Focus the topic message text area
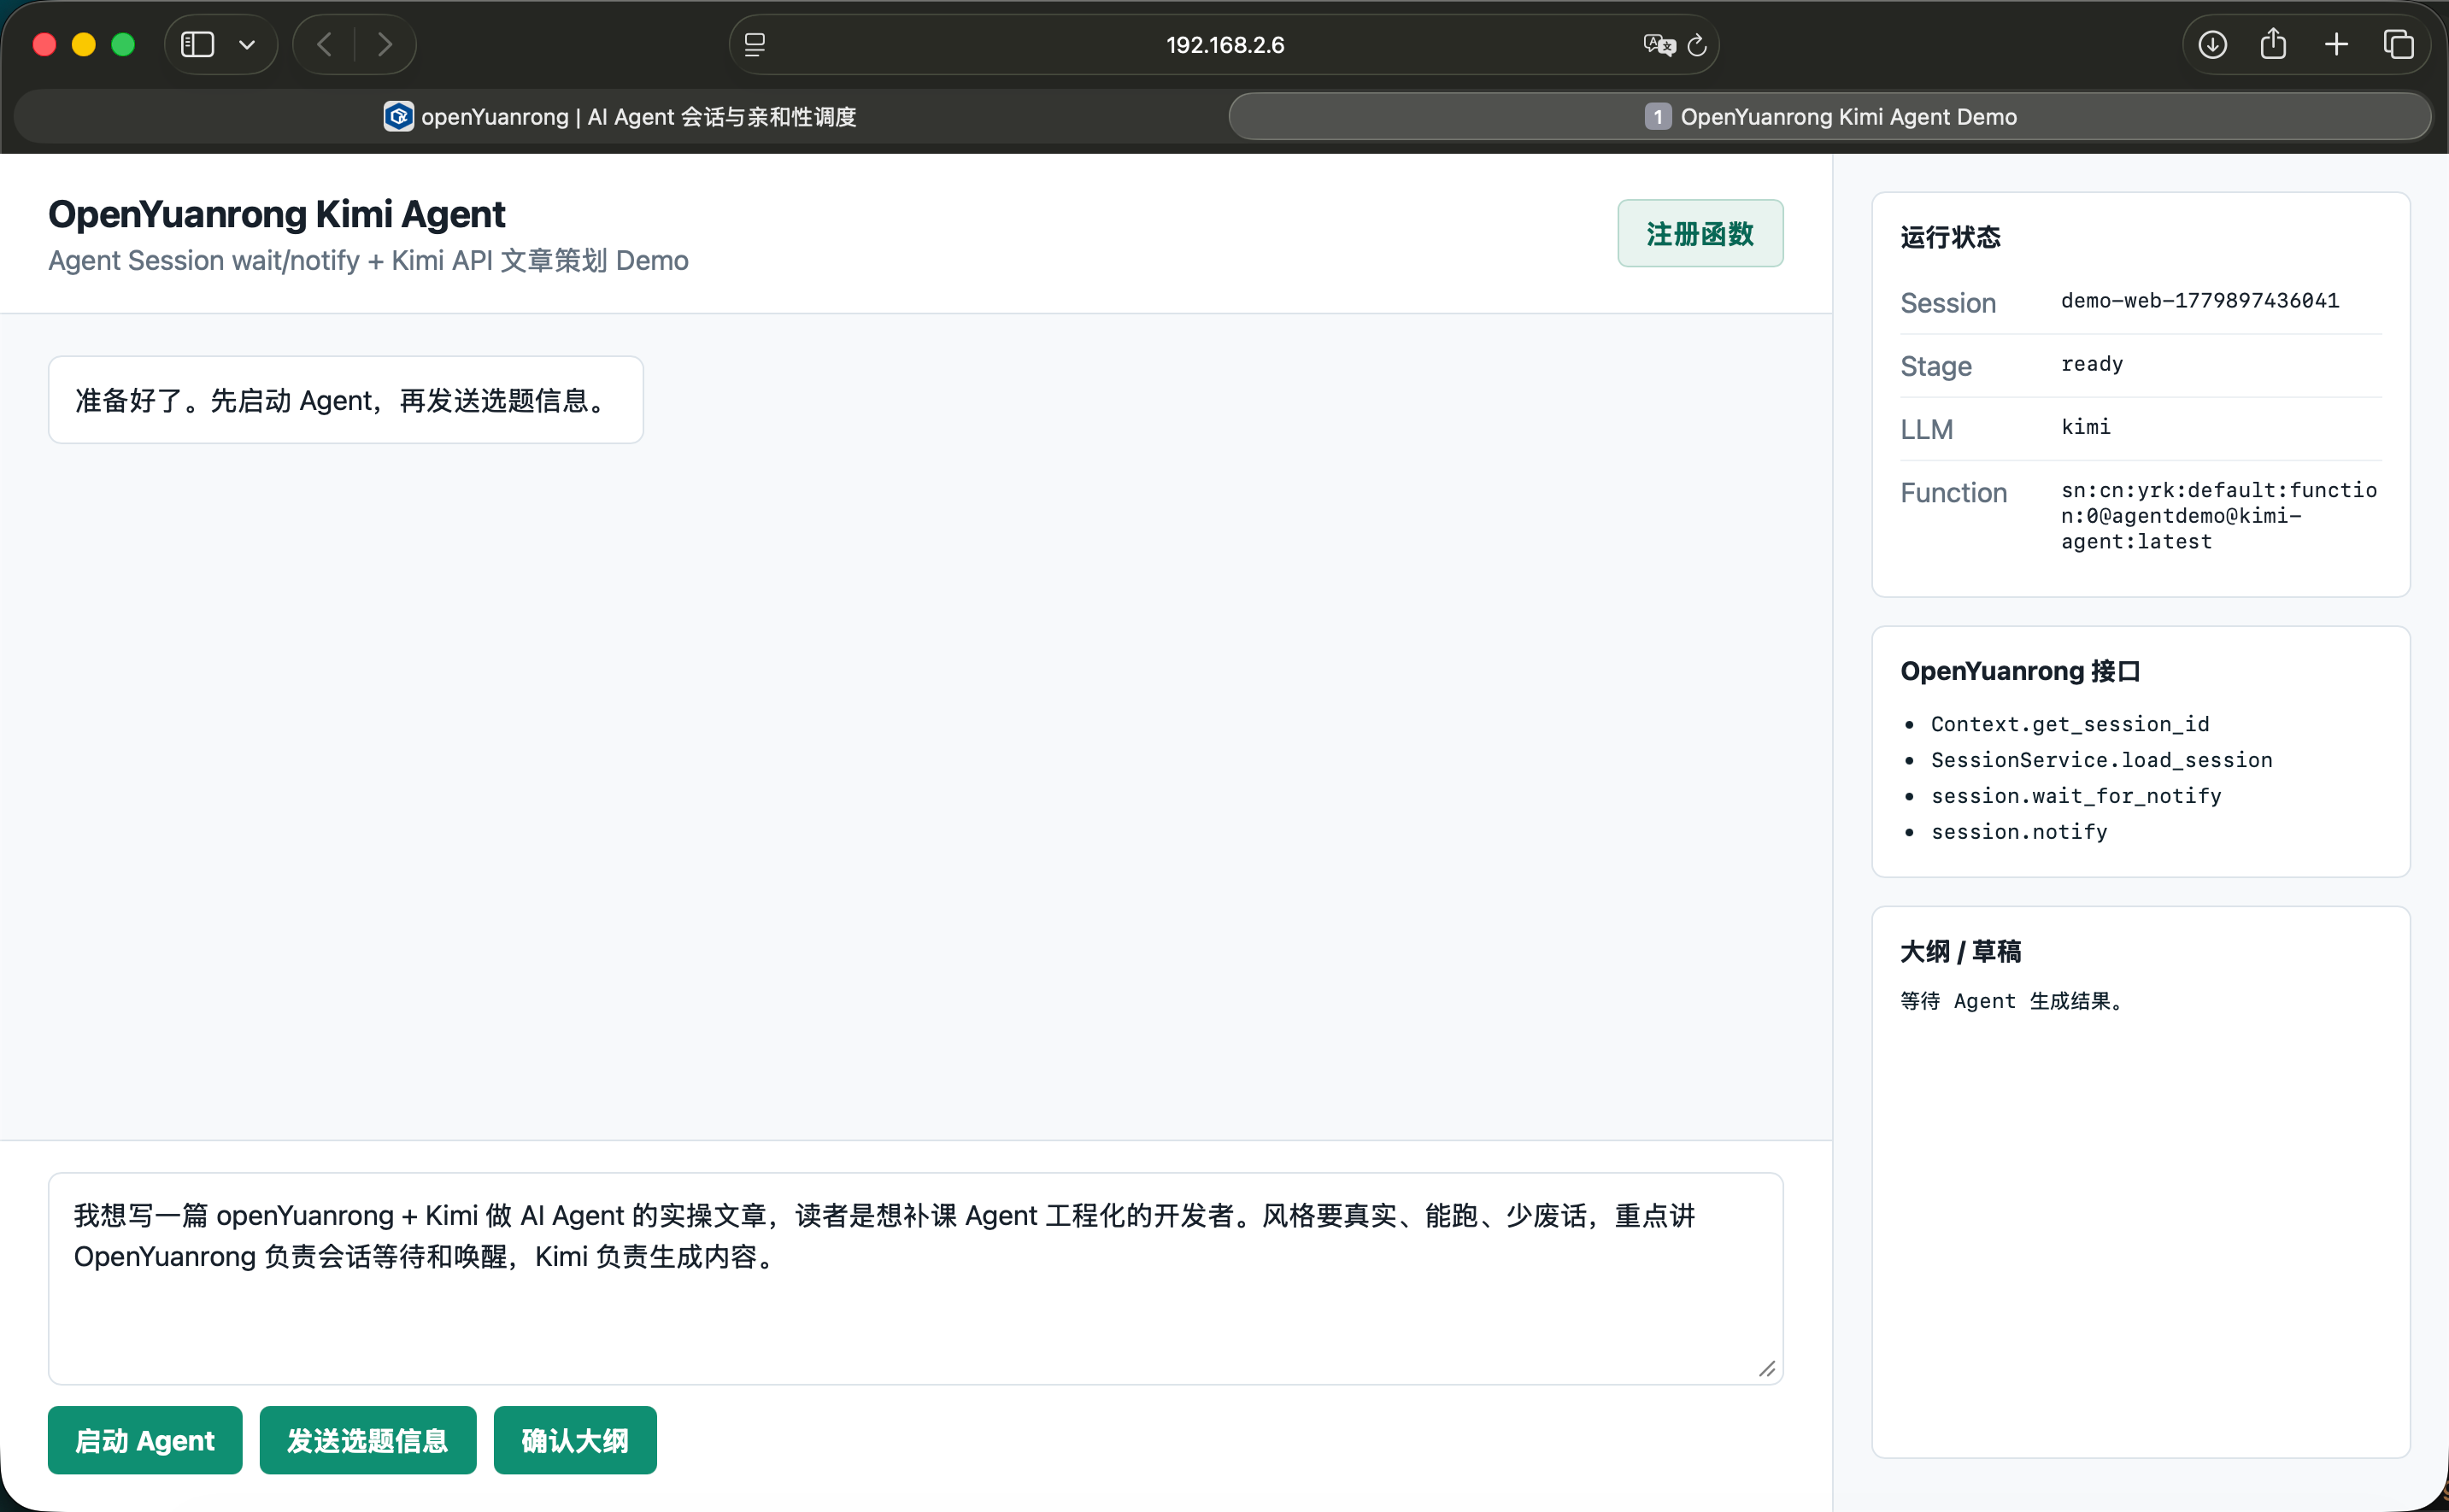This screenshot has width=2449, height=1512. point(915,1279)
